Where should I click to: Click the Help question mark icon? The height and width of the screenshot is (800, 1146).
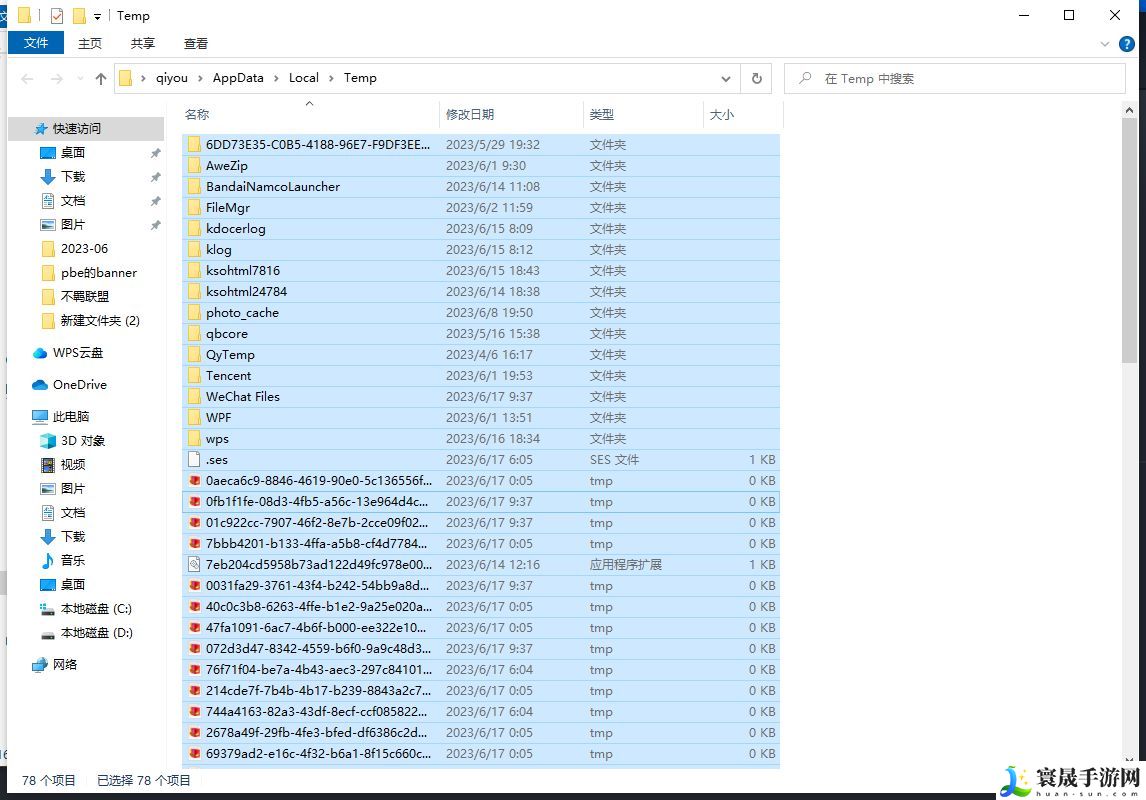[x=1126, y=44]
